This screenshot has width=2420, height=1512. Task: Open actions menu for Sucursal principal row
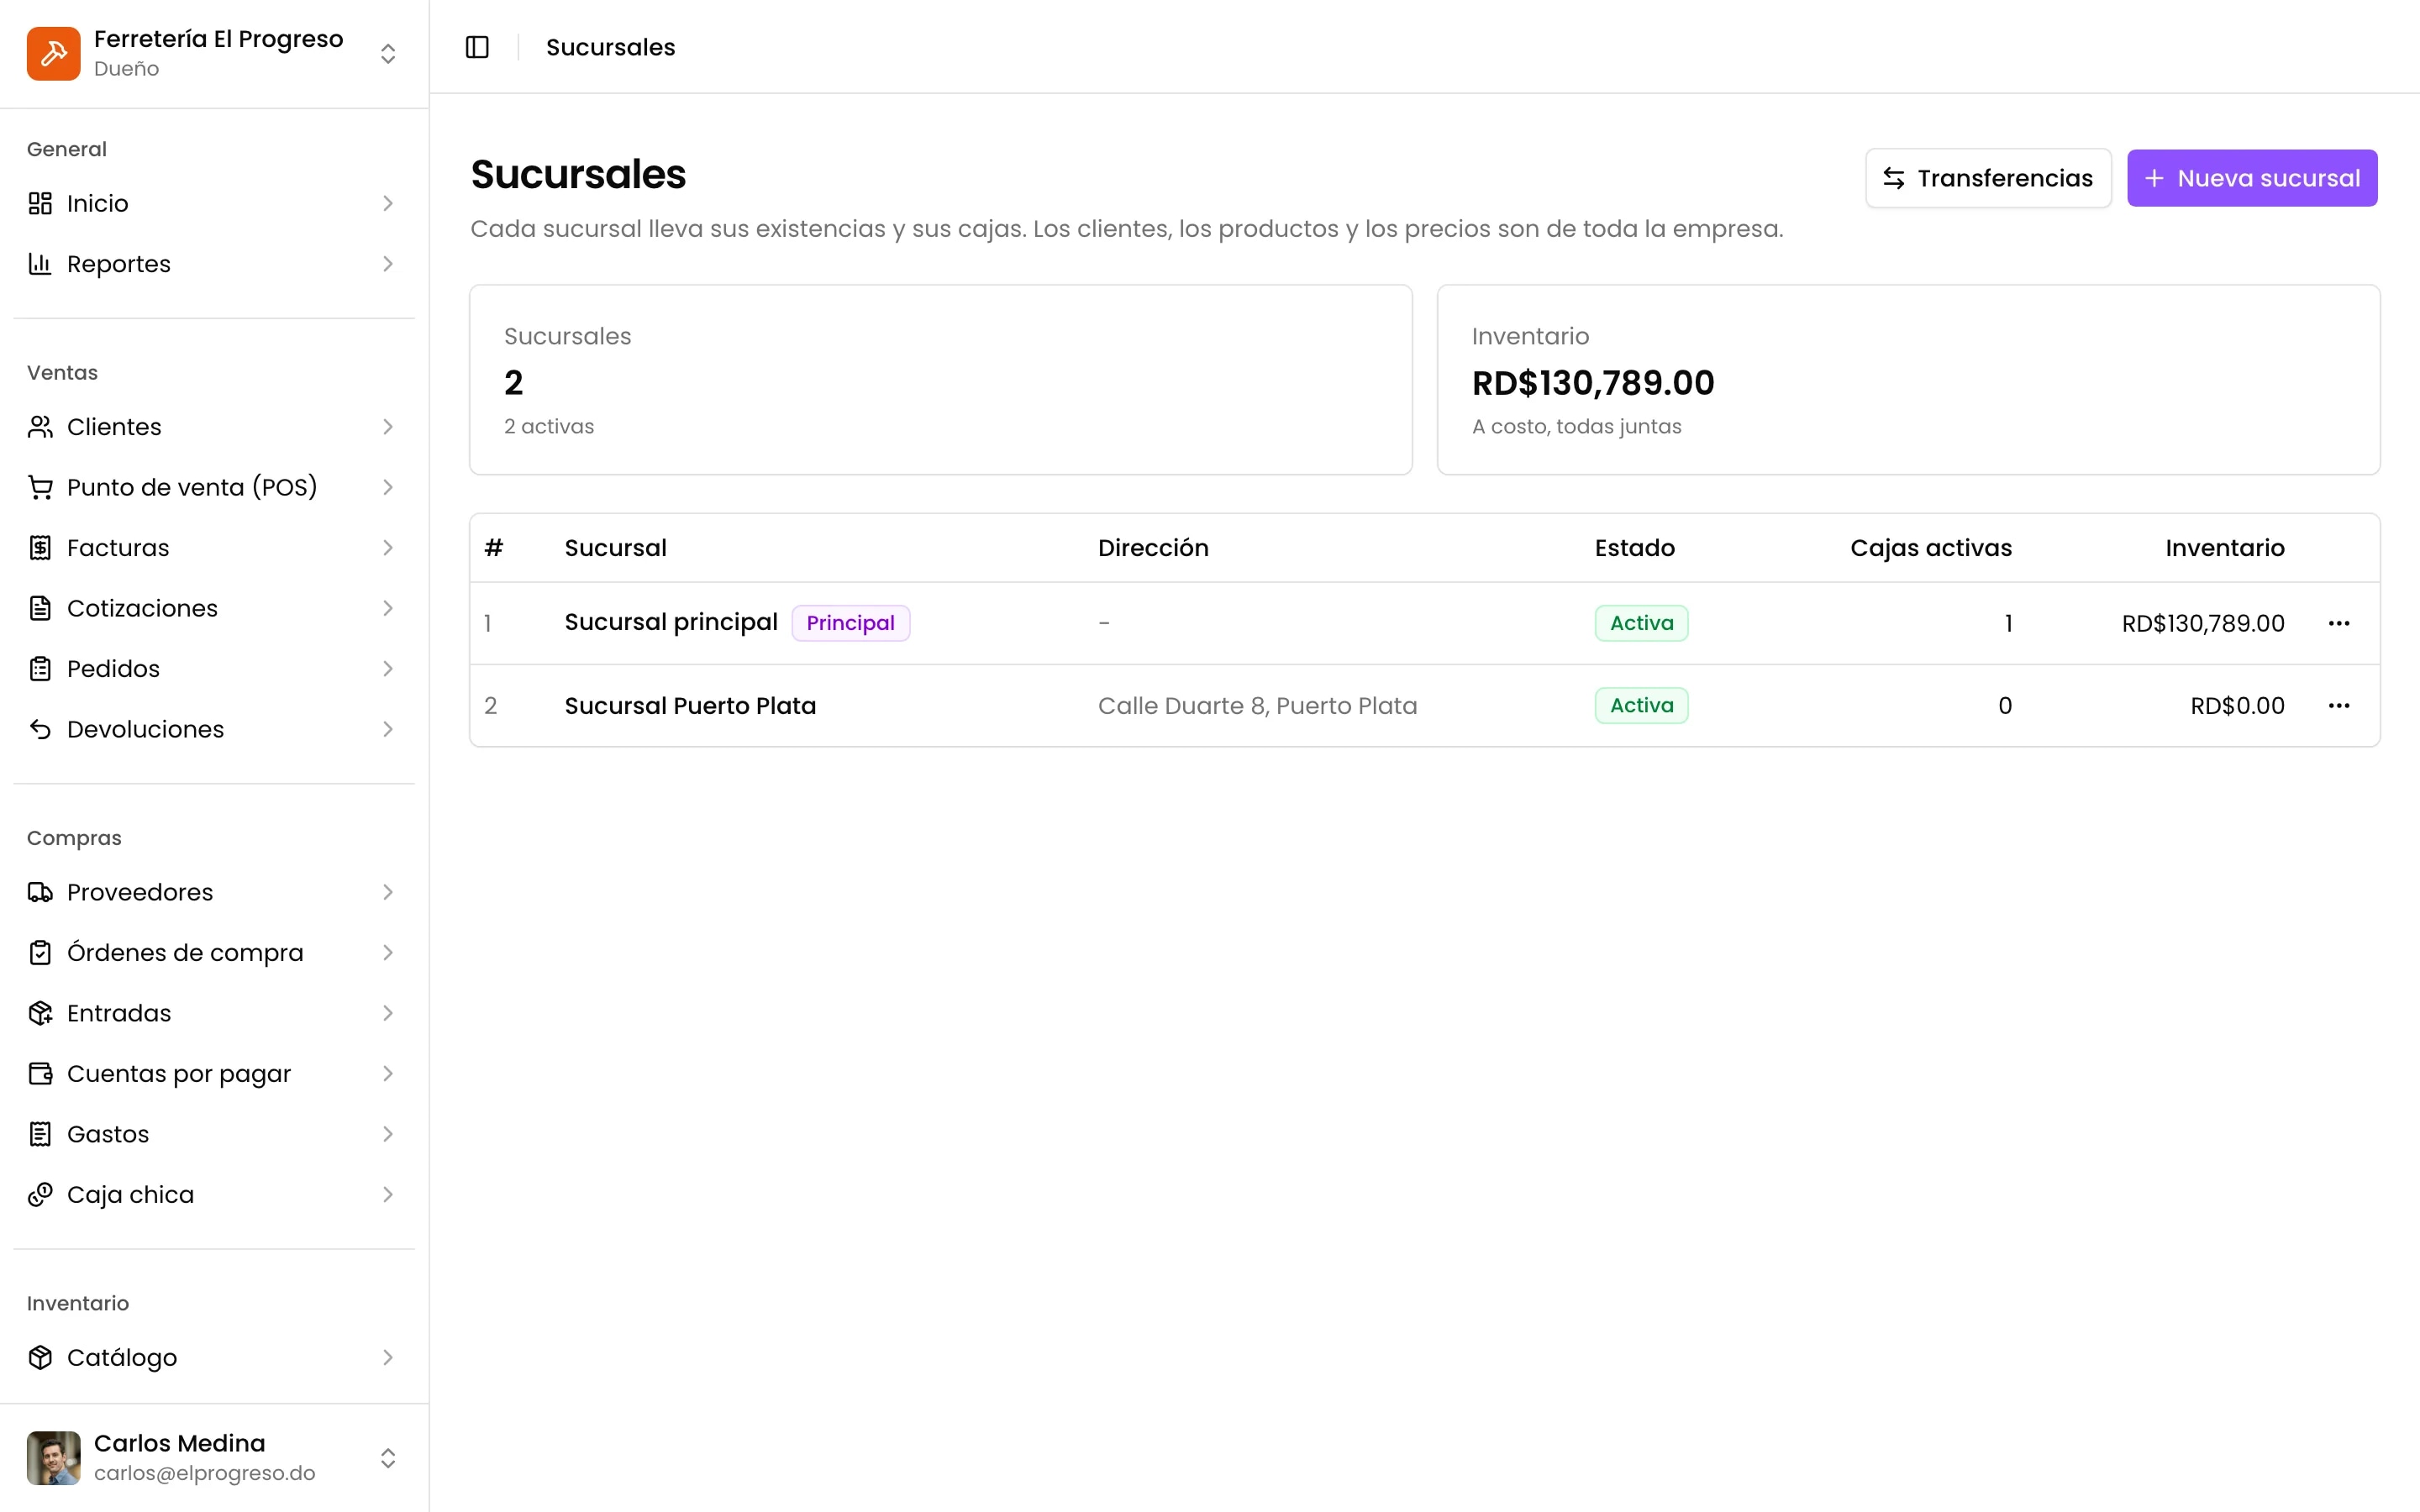(x=2338, y=623)
